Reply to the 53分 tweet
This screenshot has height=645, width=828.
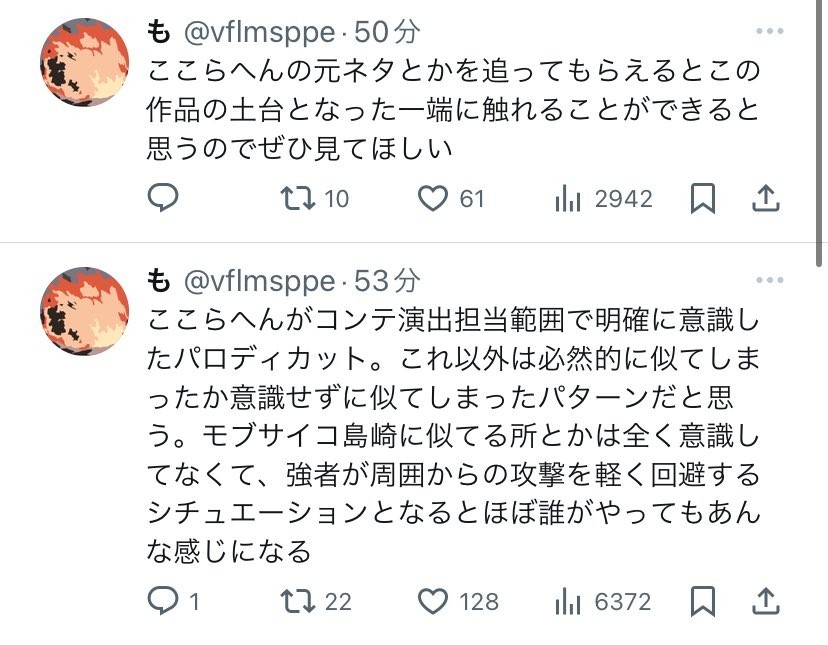163,601
